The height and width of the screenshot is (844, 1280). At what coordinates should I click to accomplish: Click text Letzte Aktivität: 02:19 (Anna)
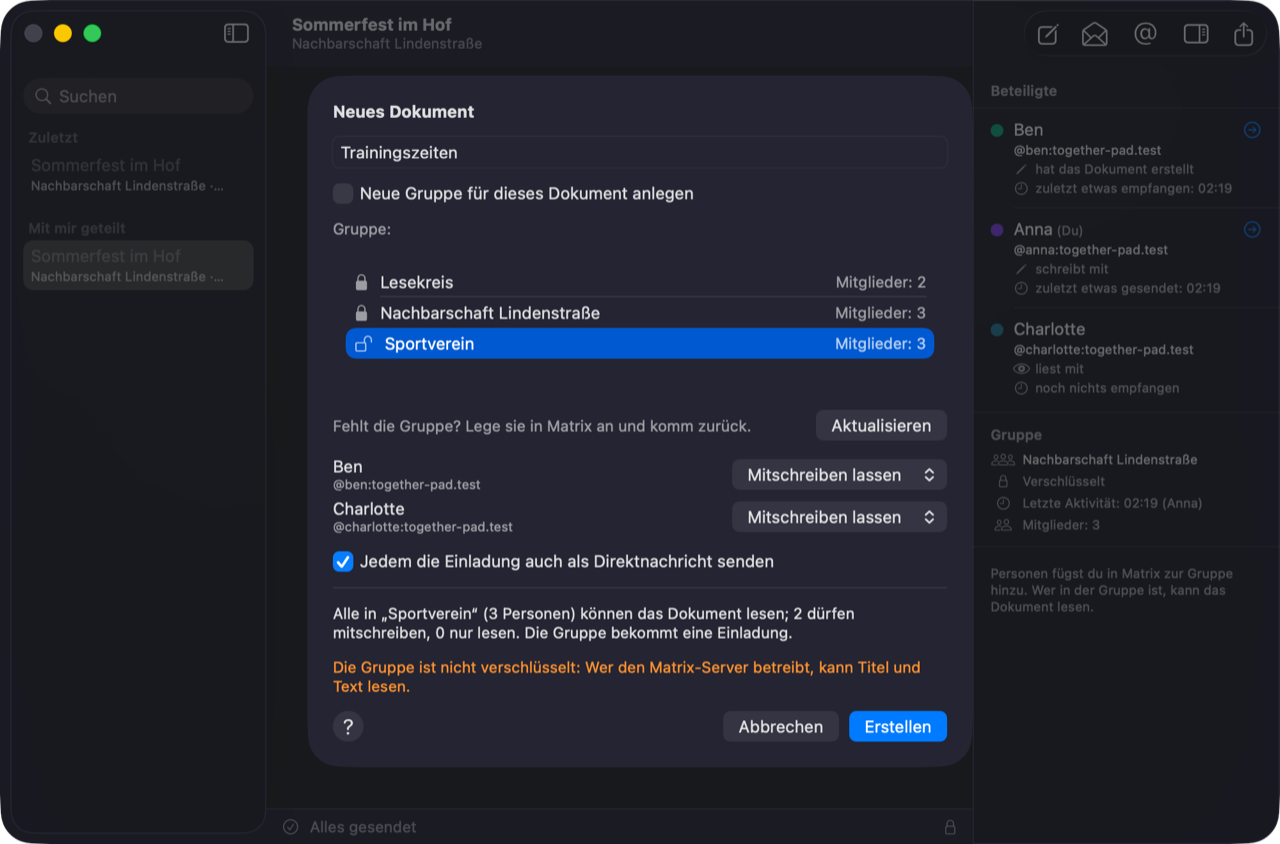[x=1112, y=503]
